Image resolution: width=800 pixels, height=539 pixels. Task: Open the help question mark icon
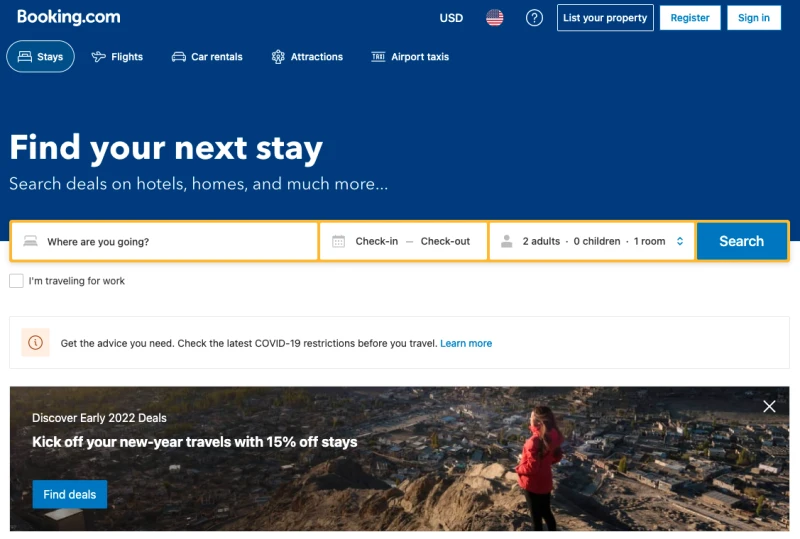[534, 18]
